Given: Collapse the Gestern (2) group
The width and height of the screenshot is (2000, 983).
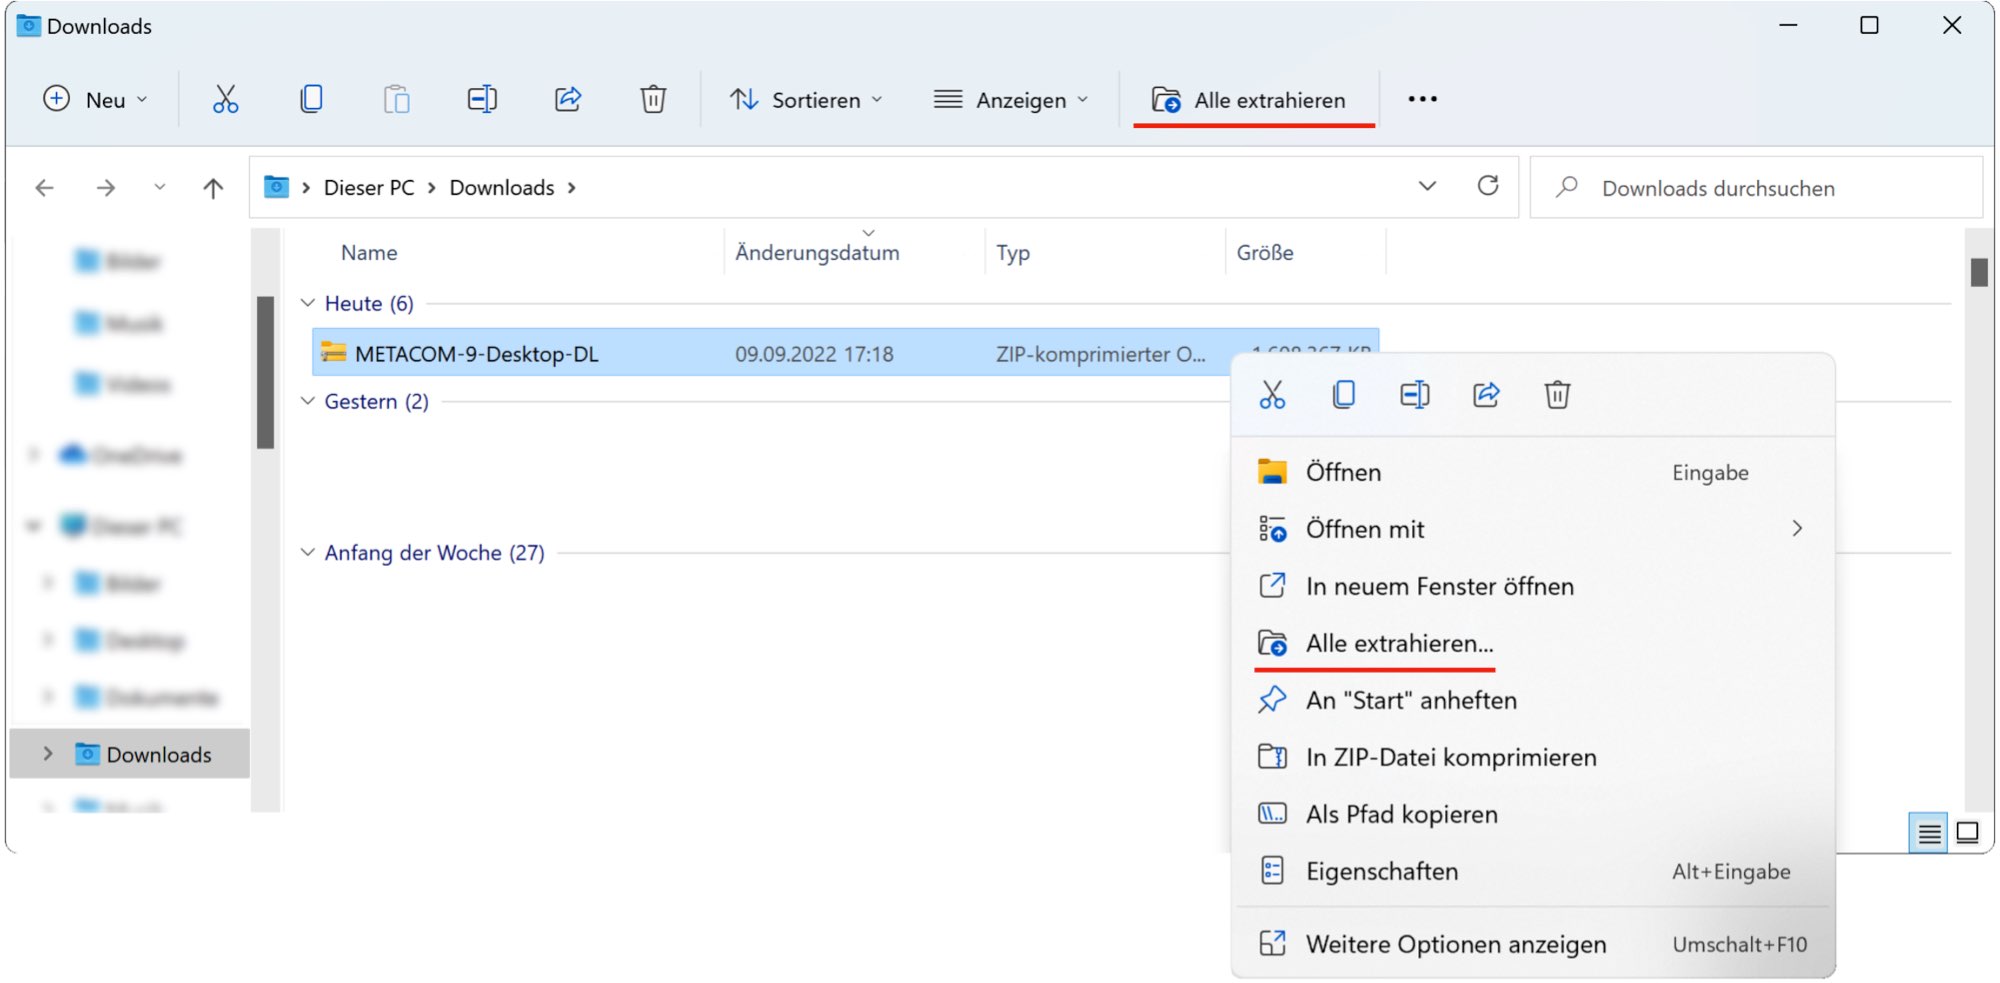Looking at the screenshot, I should [x=308, y=401].
